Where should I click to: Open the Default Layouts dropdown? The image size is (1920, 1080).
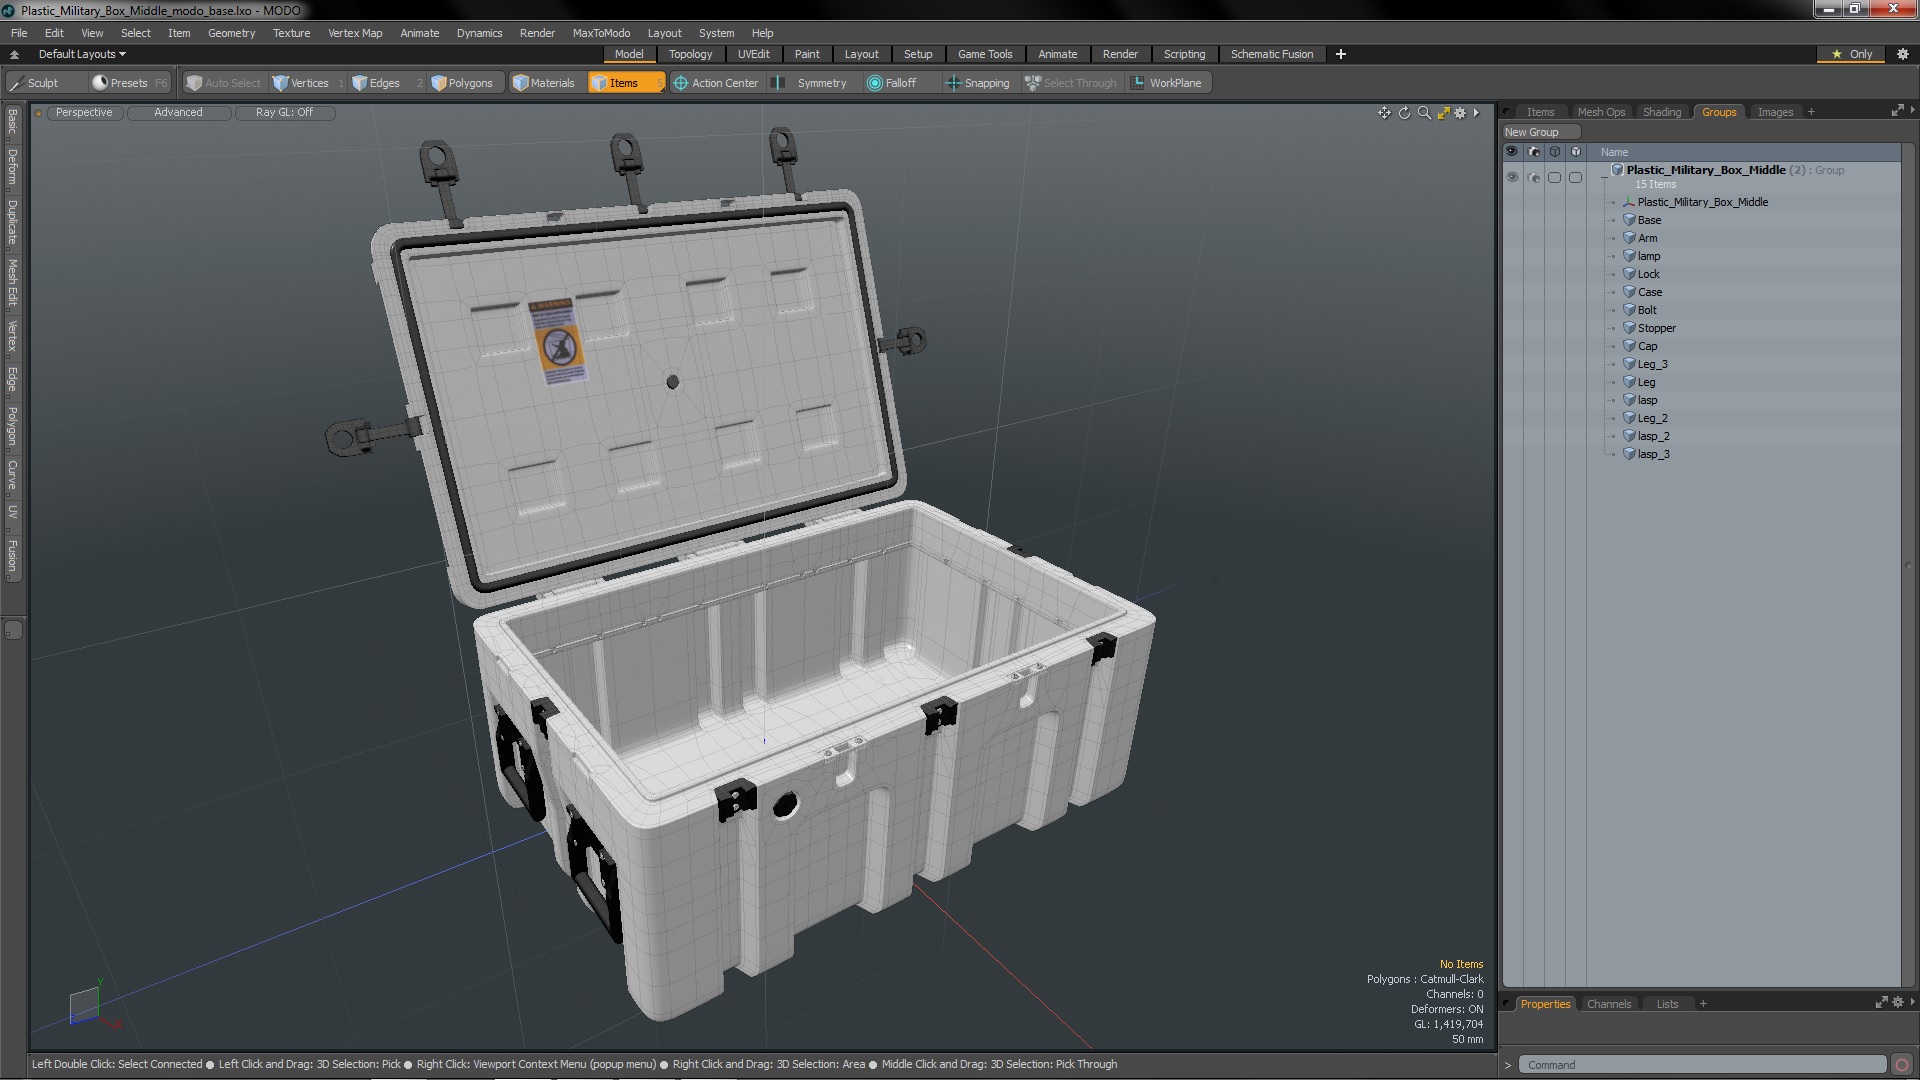point(82,54)
